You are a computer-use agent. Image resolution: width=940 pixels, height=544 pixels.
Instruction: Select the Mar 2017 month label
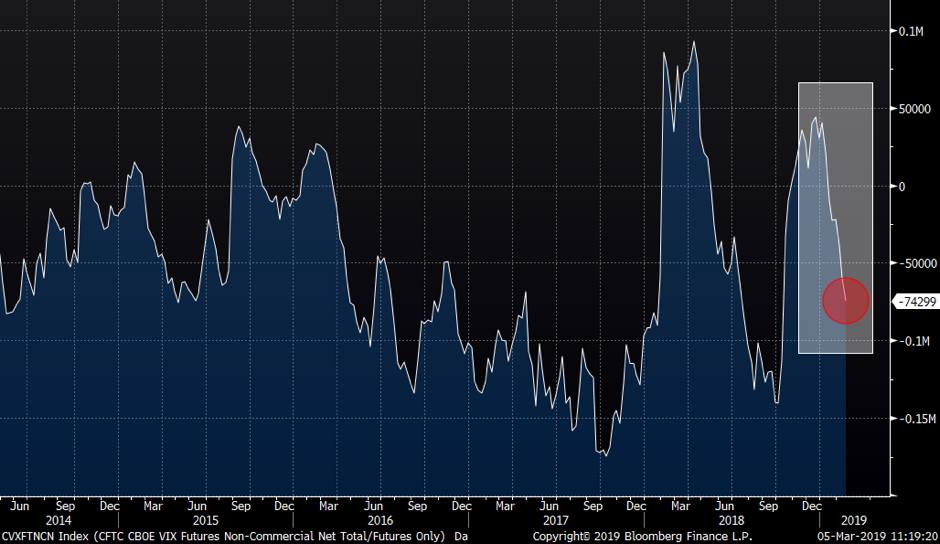pos(505,506)
